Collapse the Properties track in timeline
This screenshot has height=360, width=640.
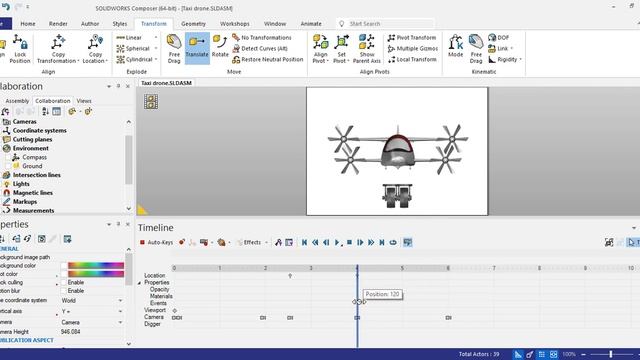coord(140,282)
